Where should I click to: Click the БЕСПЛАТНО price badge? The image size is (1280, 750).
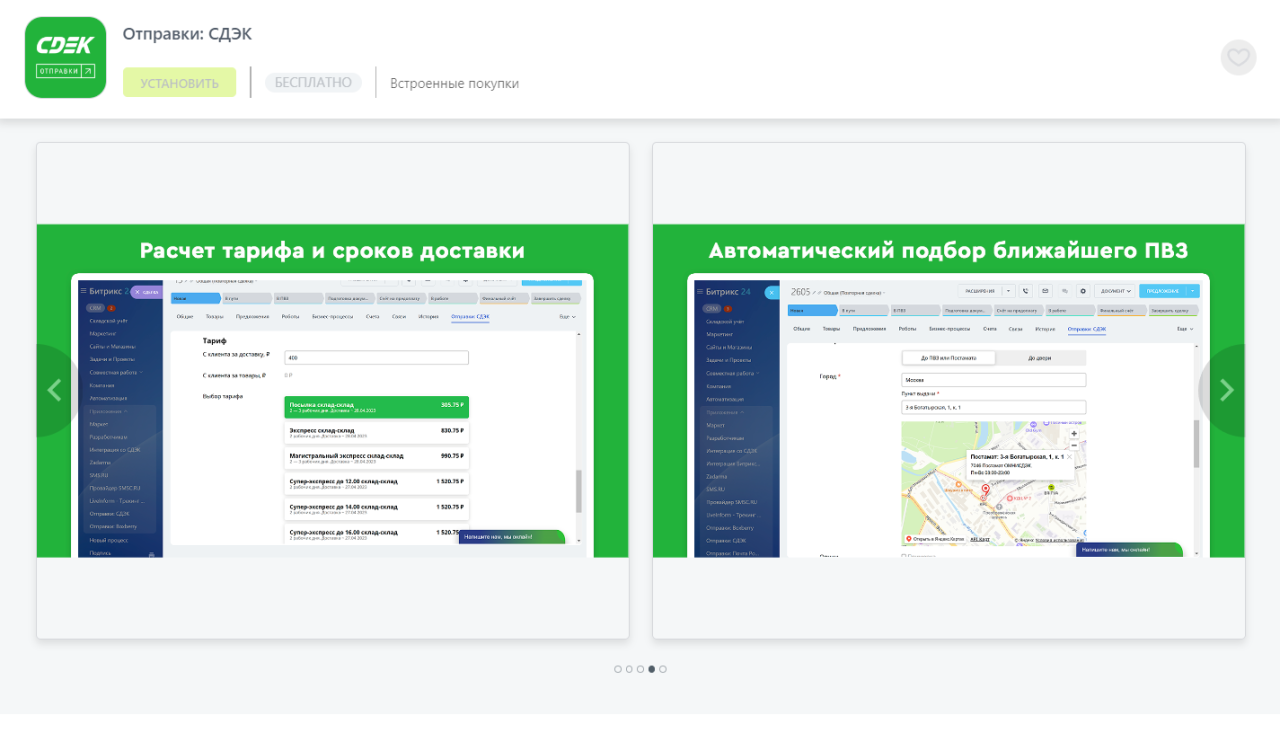313,83
